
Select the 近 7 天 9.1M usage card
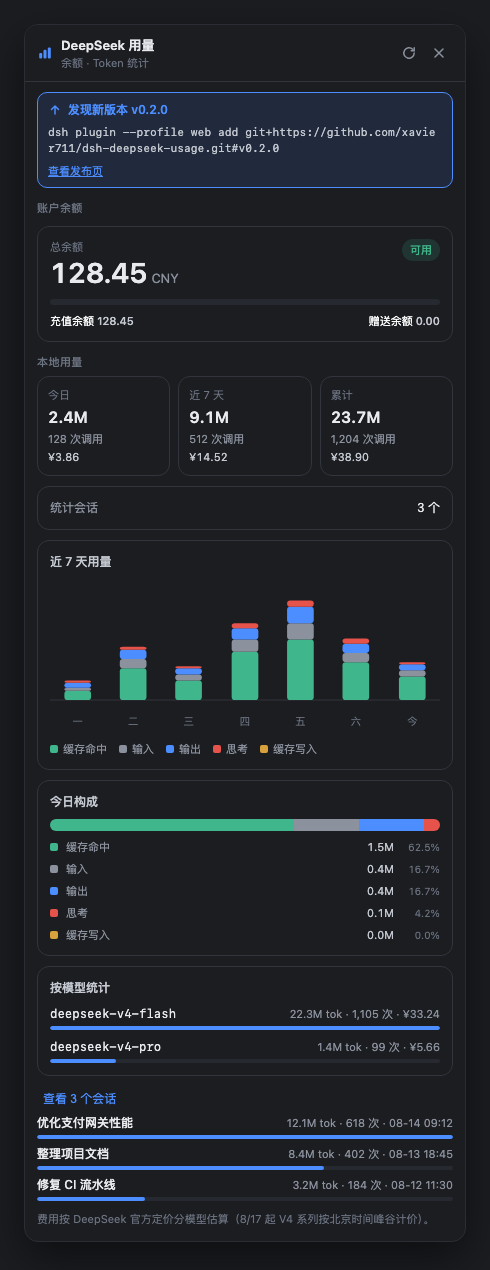click(245, 426)
